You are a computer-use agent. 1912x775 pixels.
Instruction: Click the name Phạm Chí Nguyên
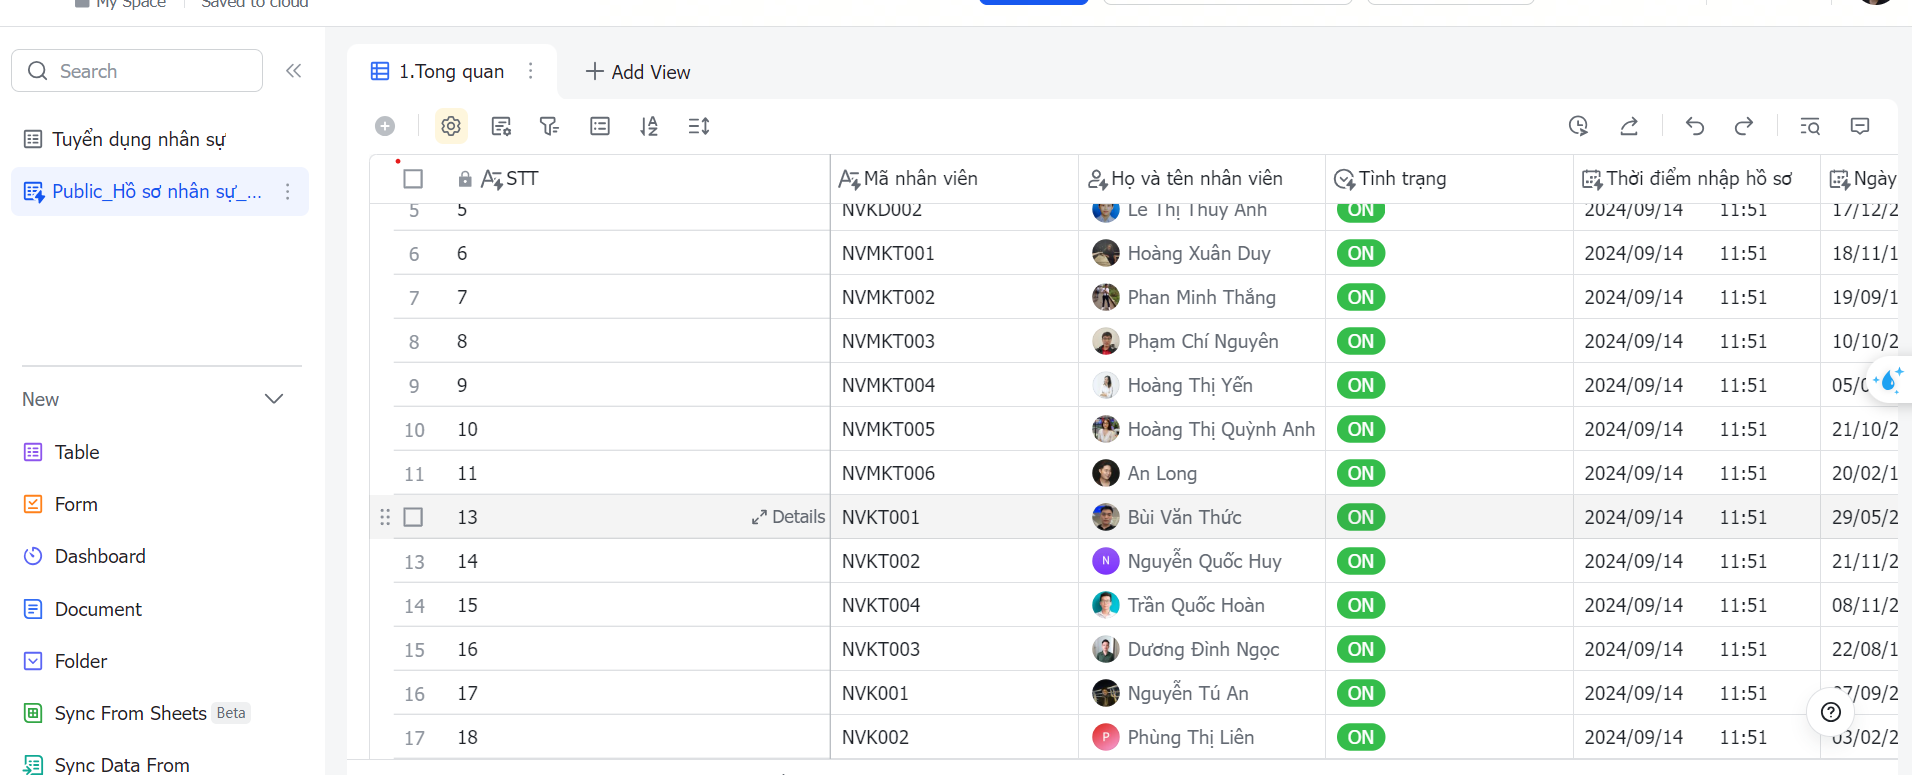[x=1203, y=341]
